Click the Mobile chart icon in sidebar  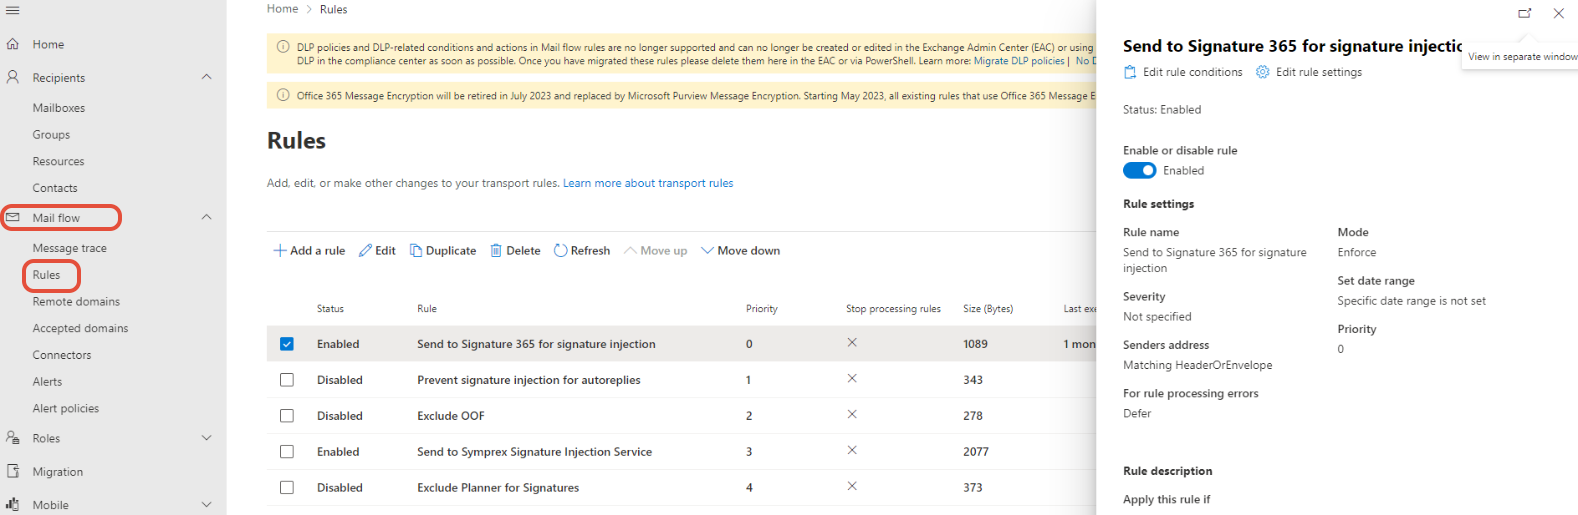(13, 505)
